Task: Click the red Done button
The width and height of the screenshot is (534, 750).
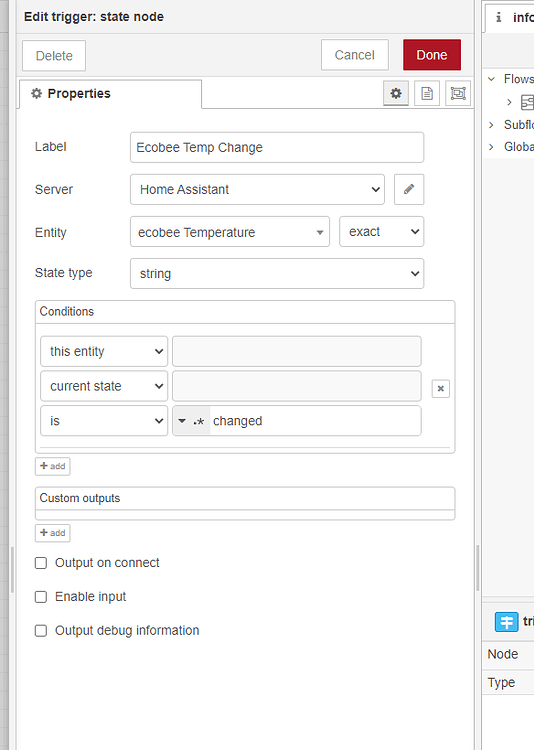Action: [x=432, y=55]
